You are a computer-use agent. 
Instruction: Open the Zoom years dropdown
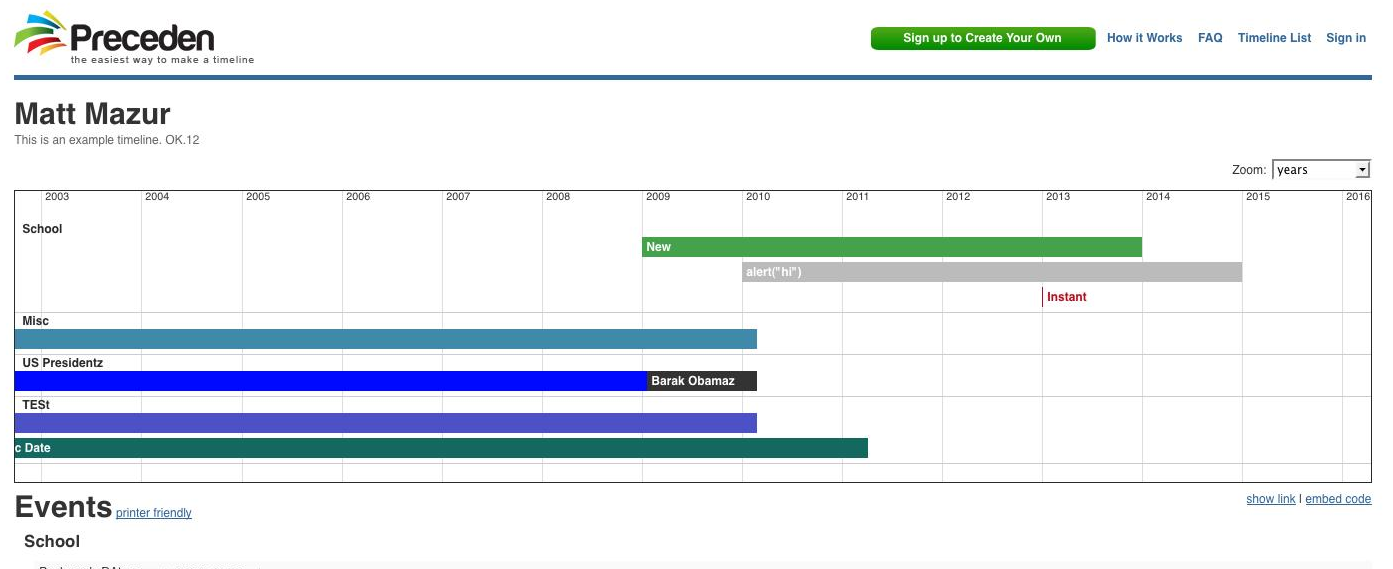(1320, 170)
